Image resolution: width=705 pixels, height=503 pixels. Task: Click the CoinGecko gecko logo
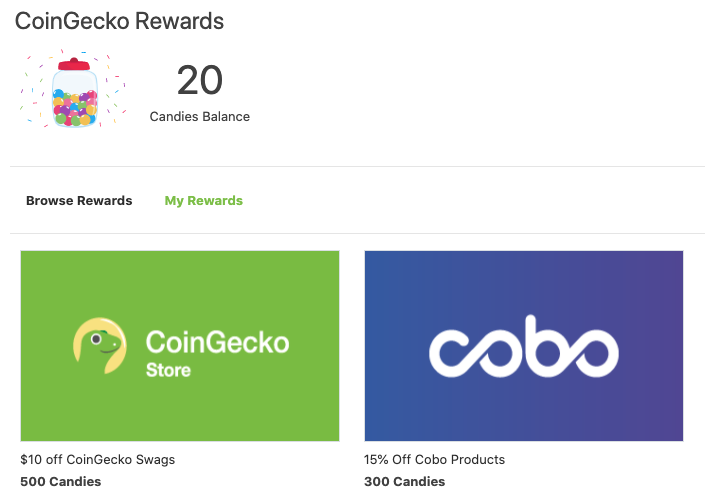pos(100,346)
